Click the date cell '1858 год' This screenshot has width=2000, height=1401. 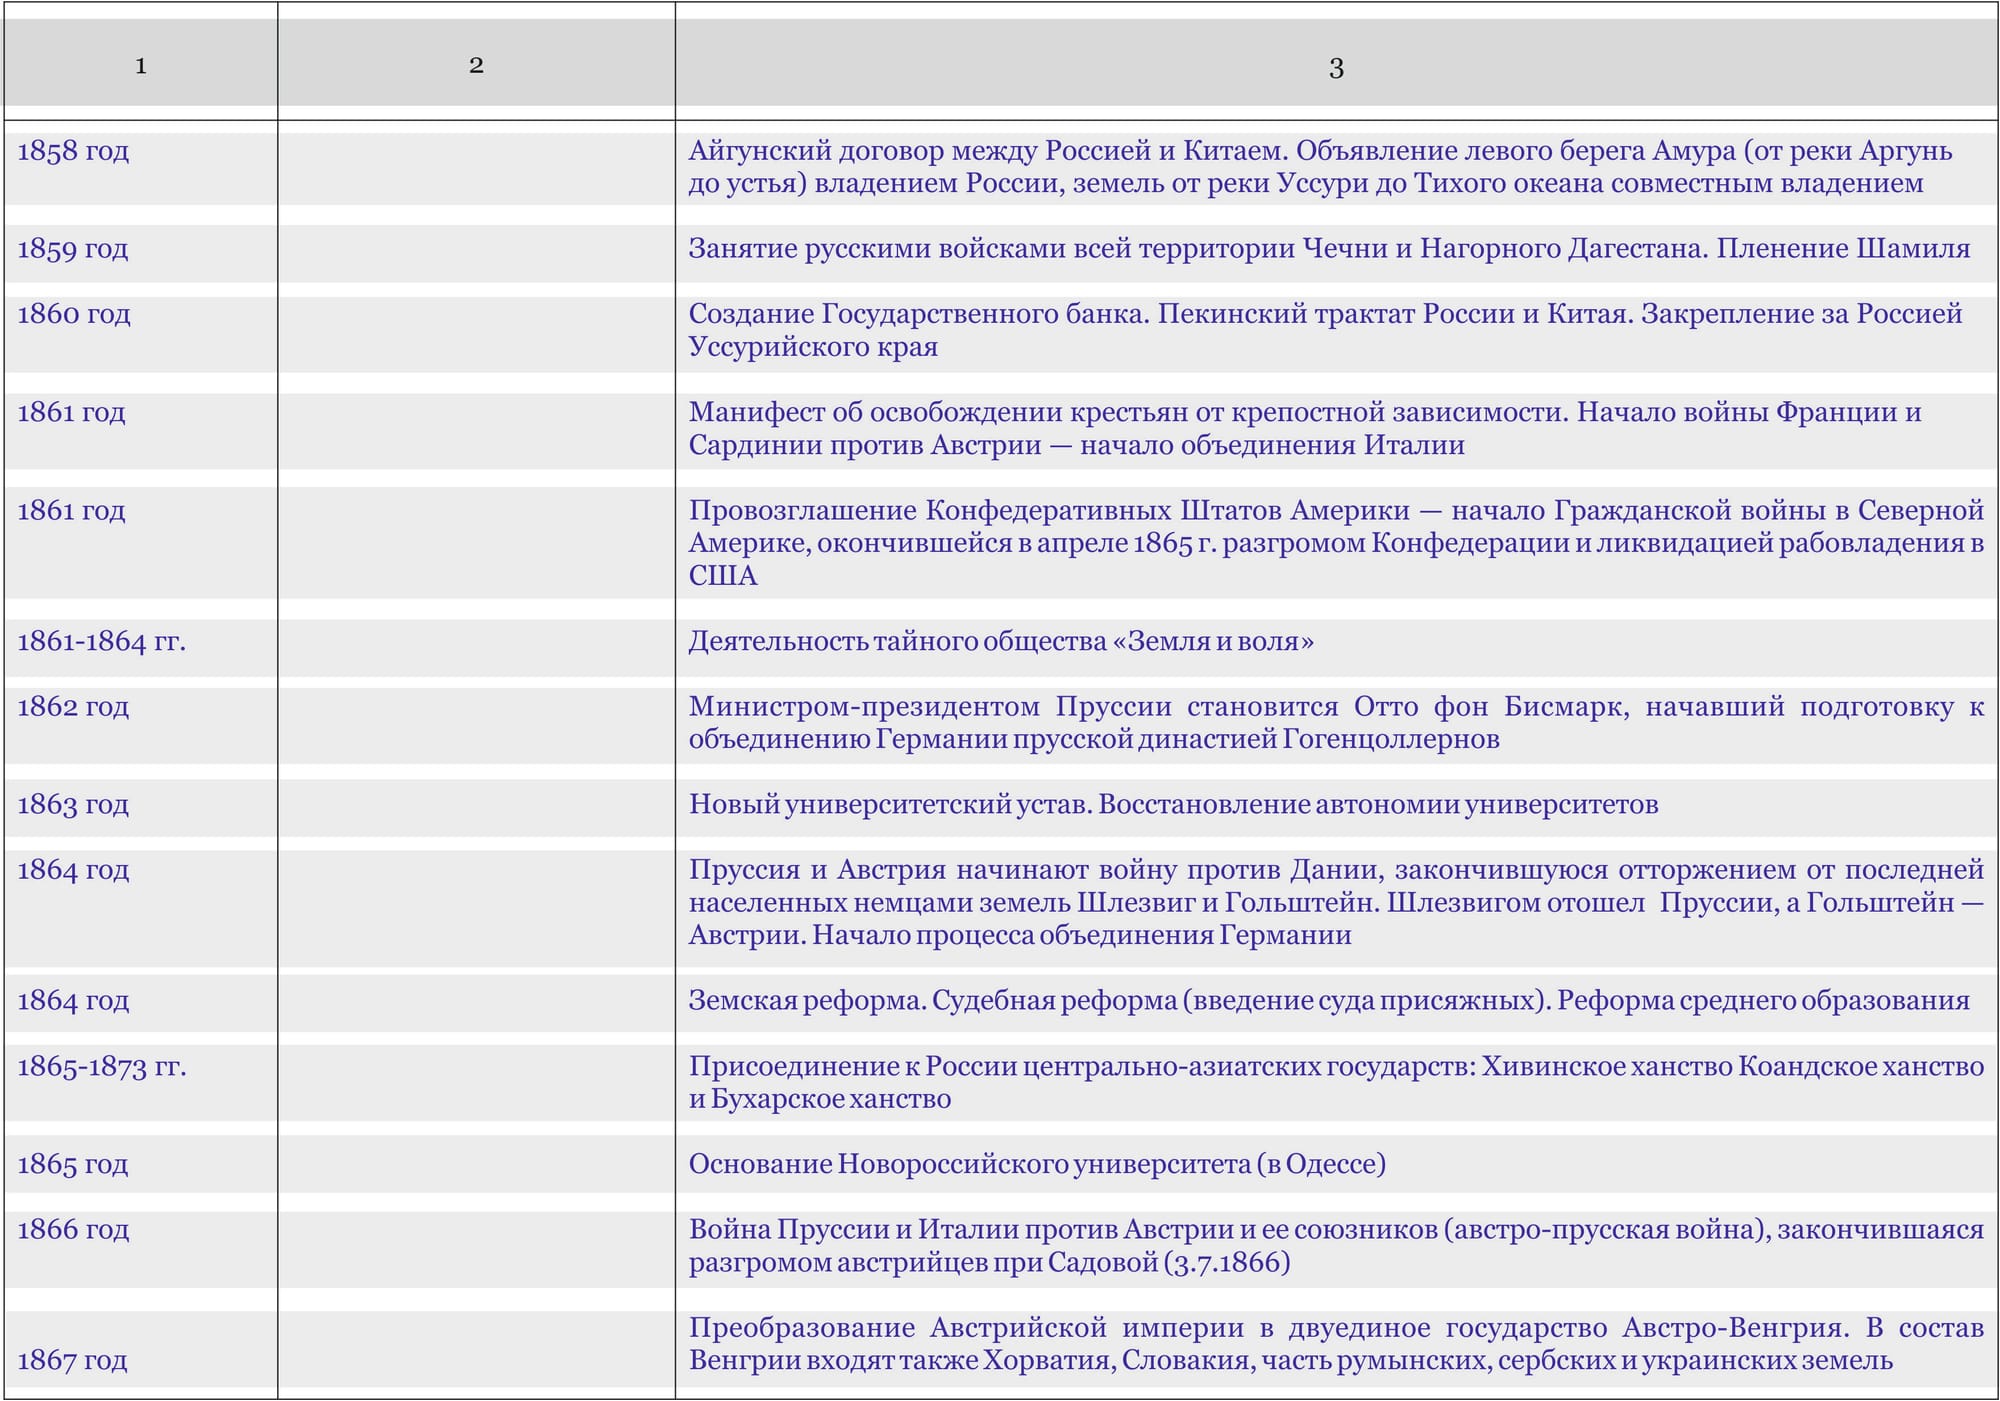click(x=73, y=151)
